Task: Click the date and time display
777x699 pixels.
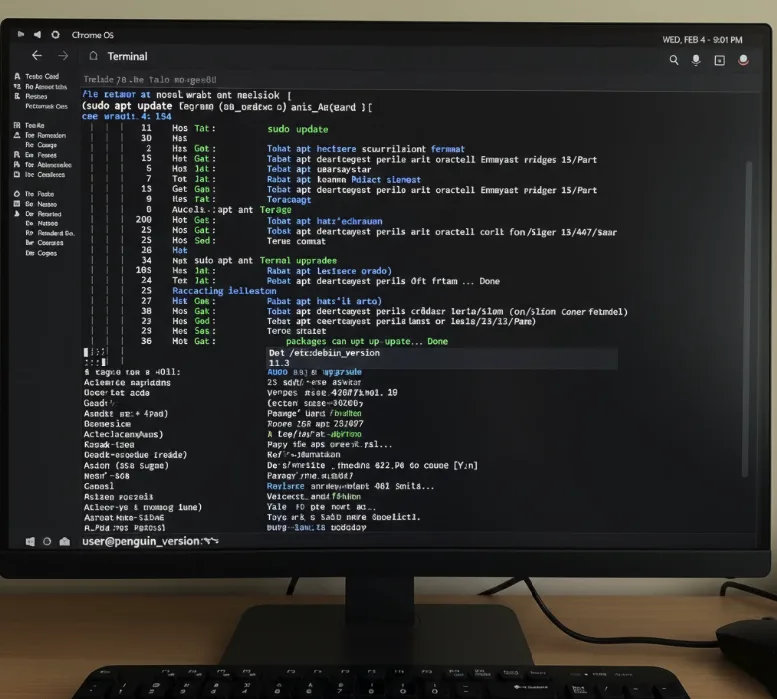Action: click(702, 40)
